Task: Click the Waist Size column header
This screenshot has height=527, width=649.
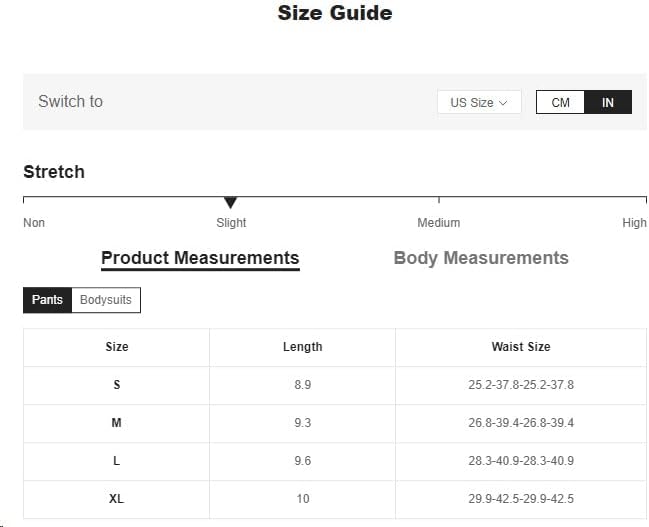Action: tap(521, 347)
